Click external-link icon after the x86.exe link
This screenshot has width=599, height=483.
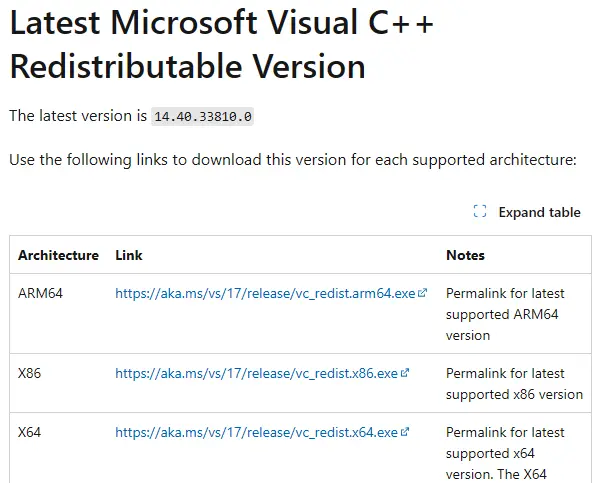coord(405,373)
